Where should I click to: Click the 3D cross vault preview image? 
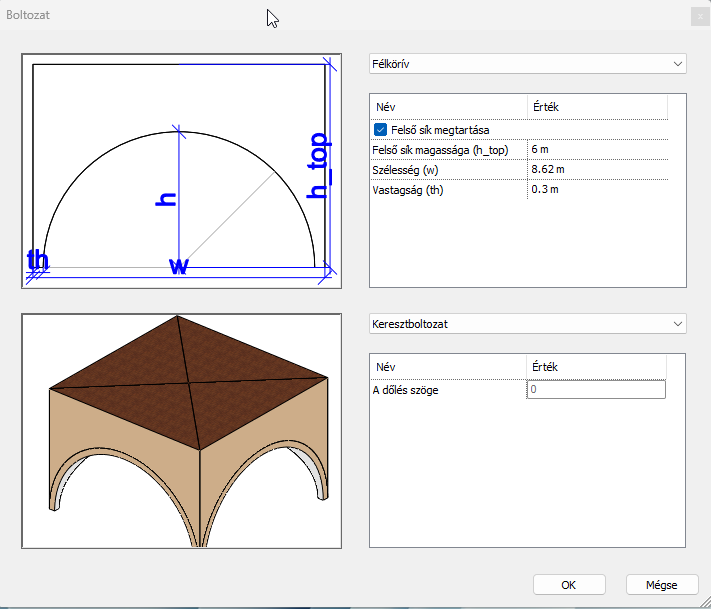(189, 431)
